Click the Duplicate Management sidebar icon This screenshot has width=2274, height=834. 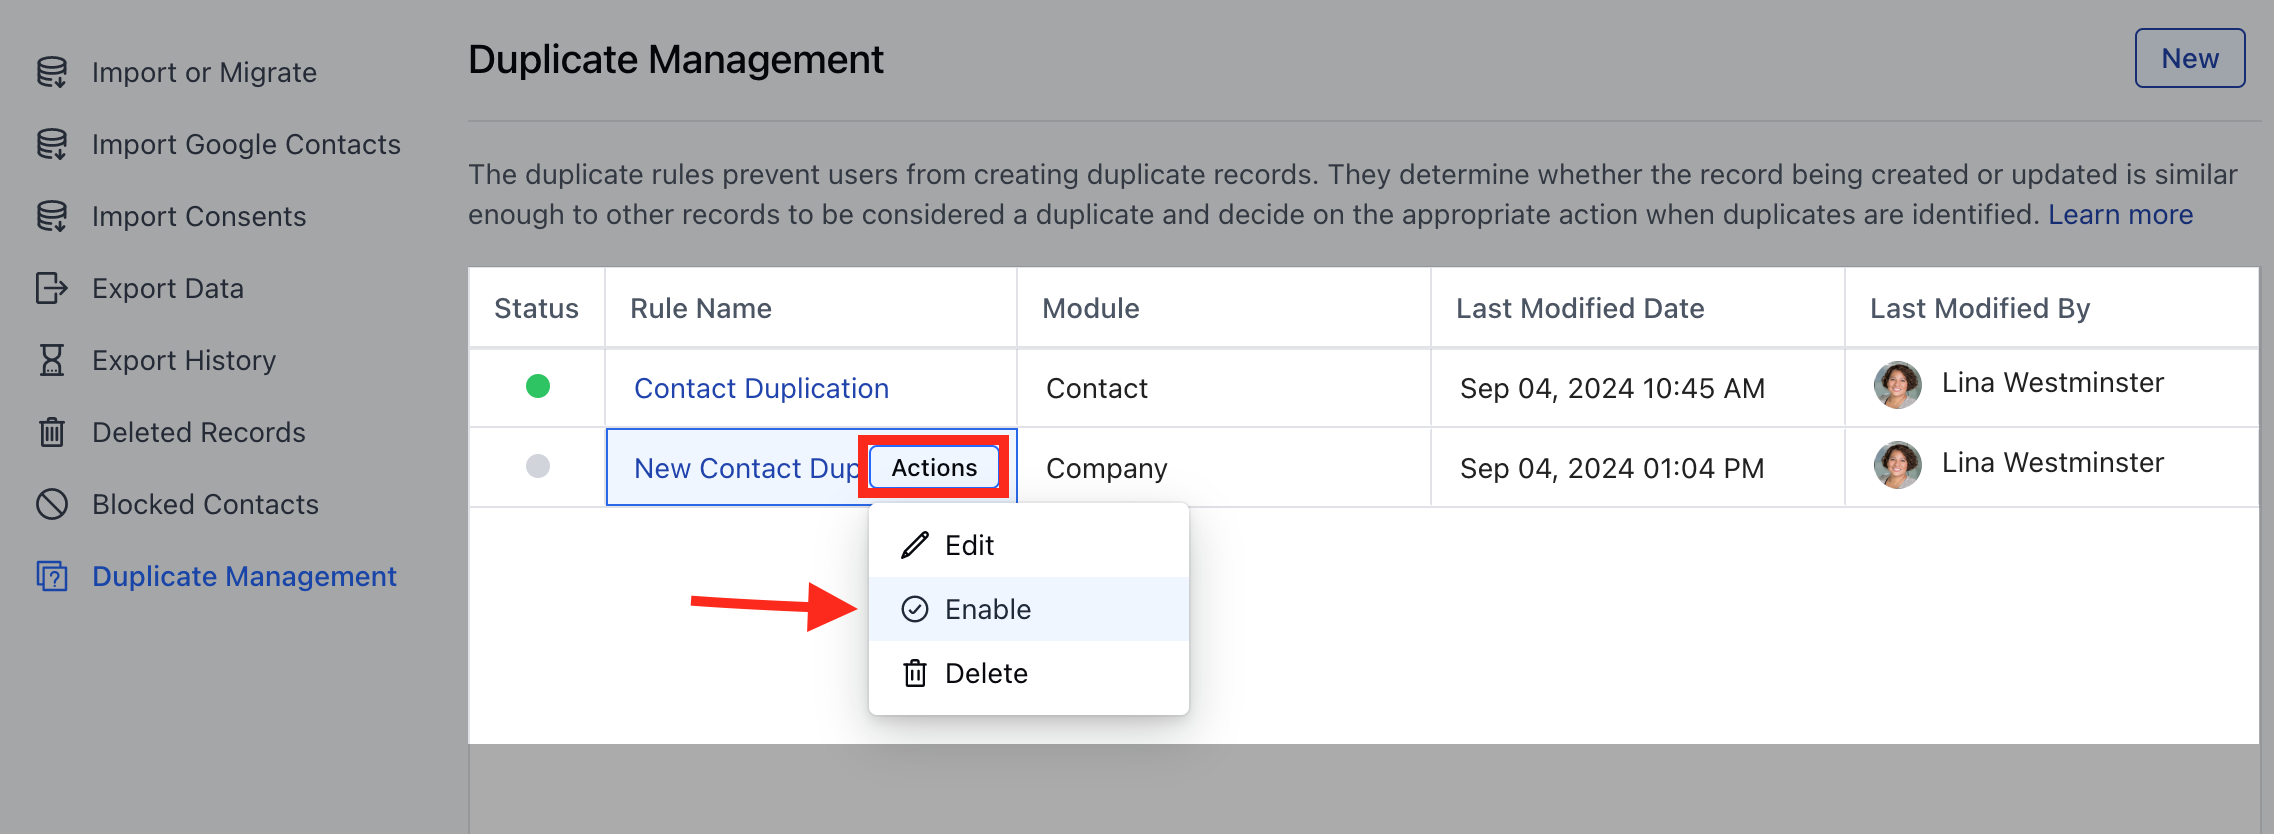coord(52,576)
